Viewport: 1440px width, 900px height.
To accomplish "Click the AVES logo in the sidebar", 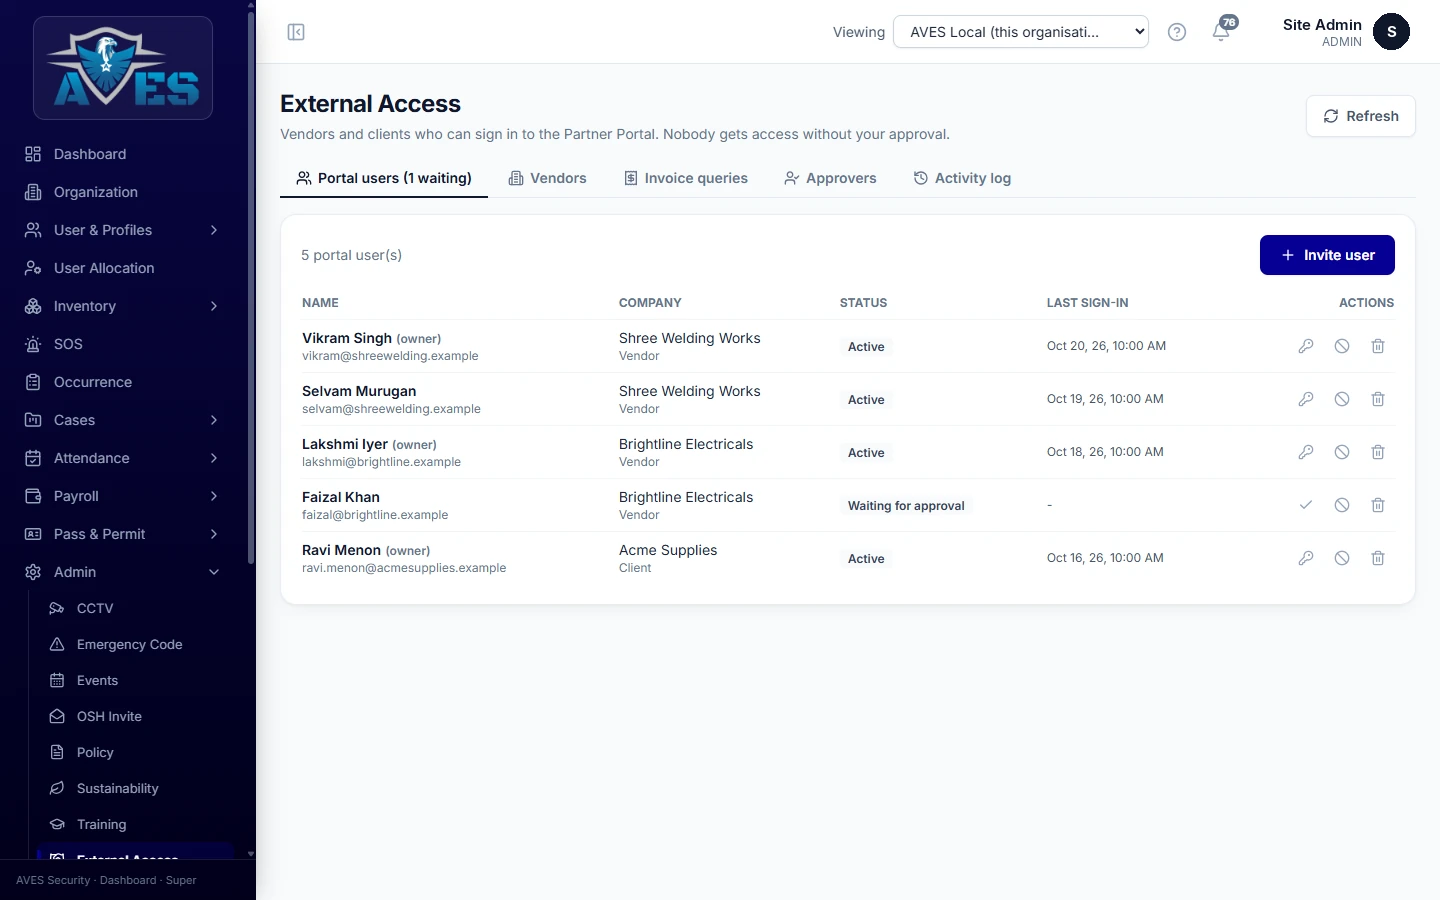I will coord(123,68).
